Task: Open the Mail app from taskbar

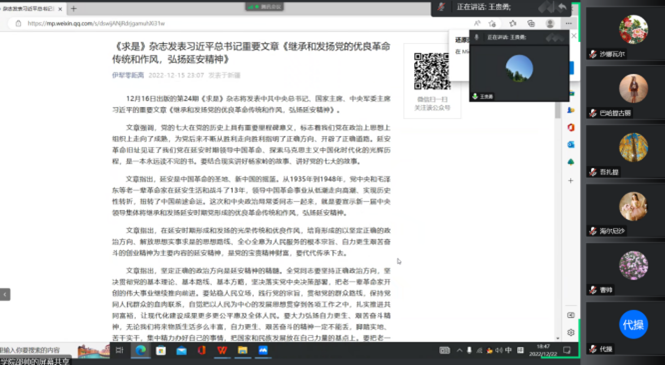Action: pos(182,350)
